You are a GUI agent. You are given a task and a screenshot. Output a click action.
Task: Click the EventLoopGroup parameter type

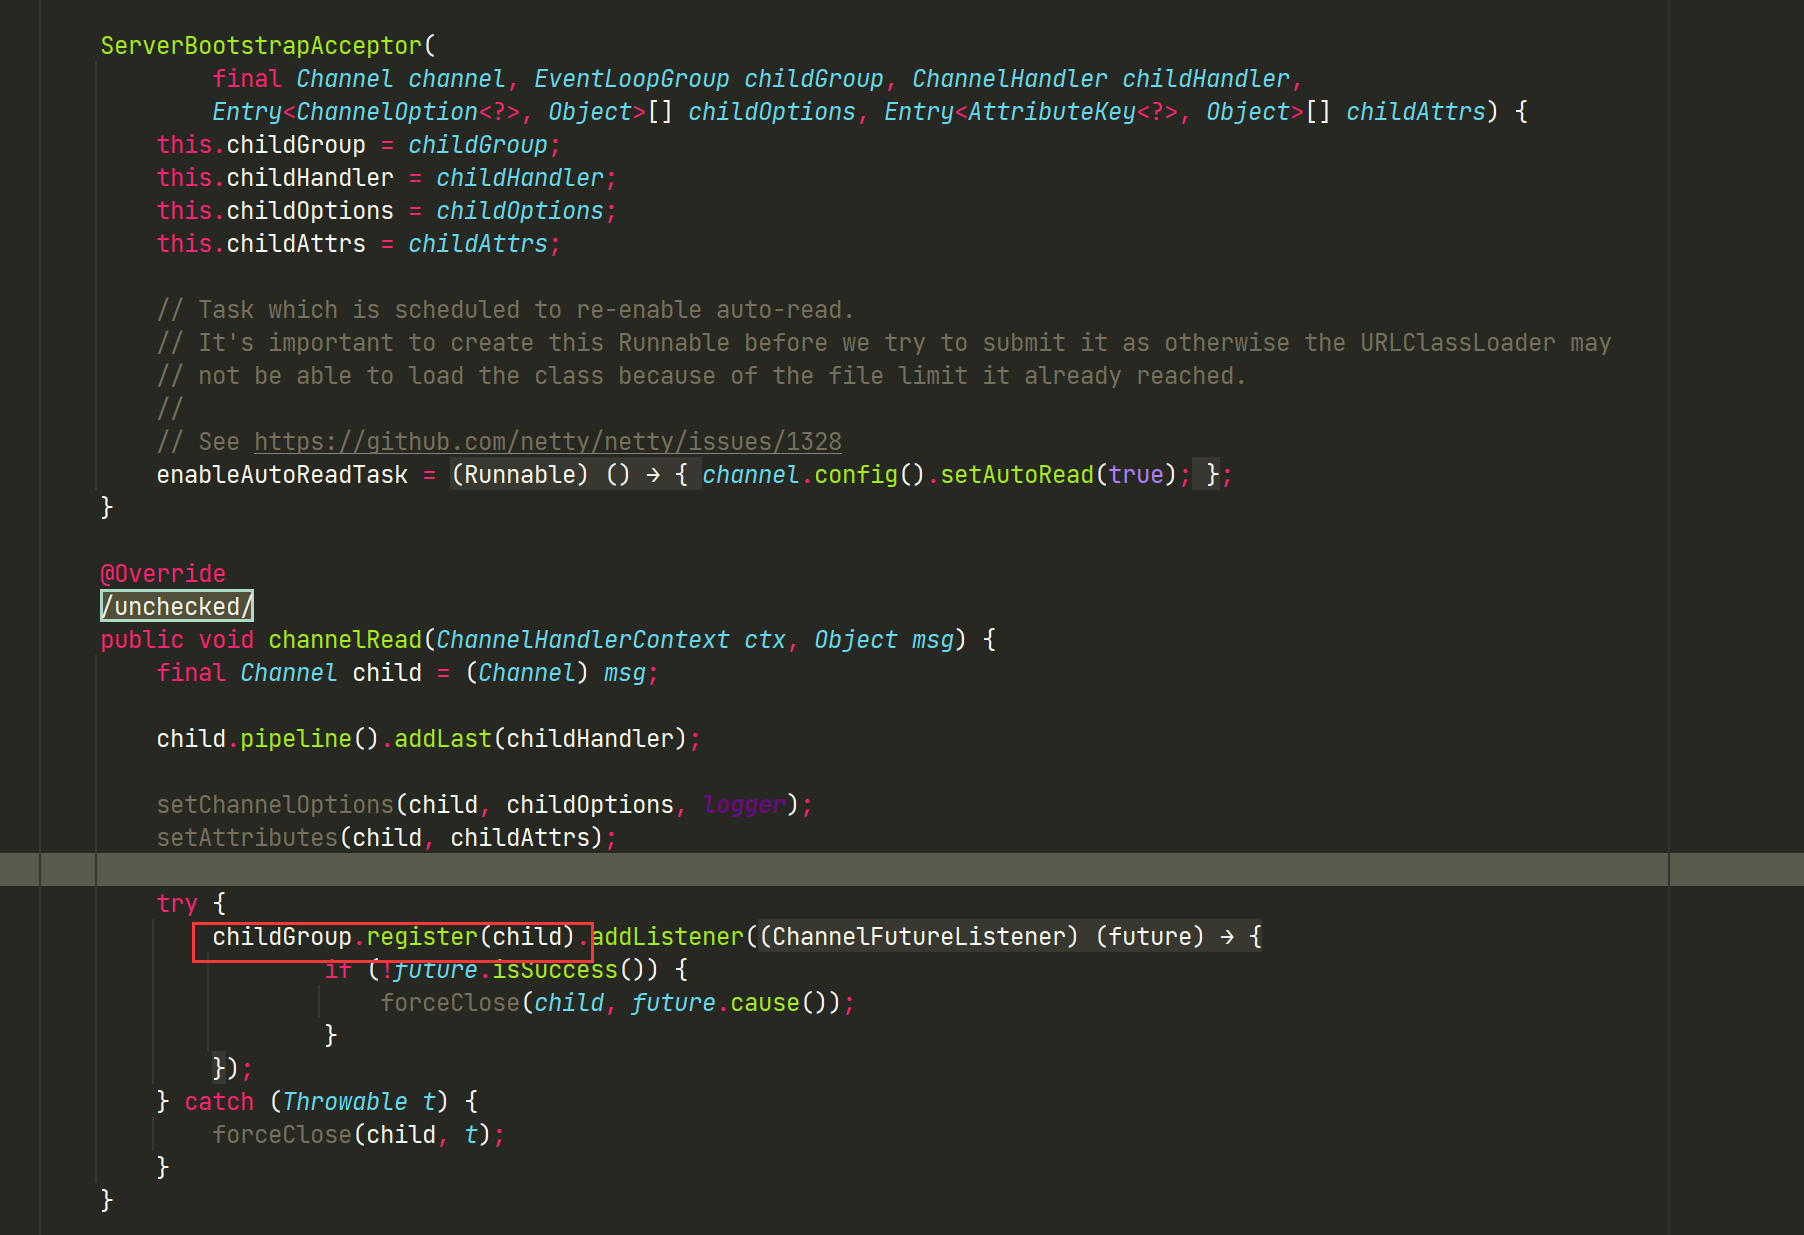point(632,78)
